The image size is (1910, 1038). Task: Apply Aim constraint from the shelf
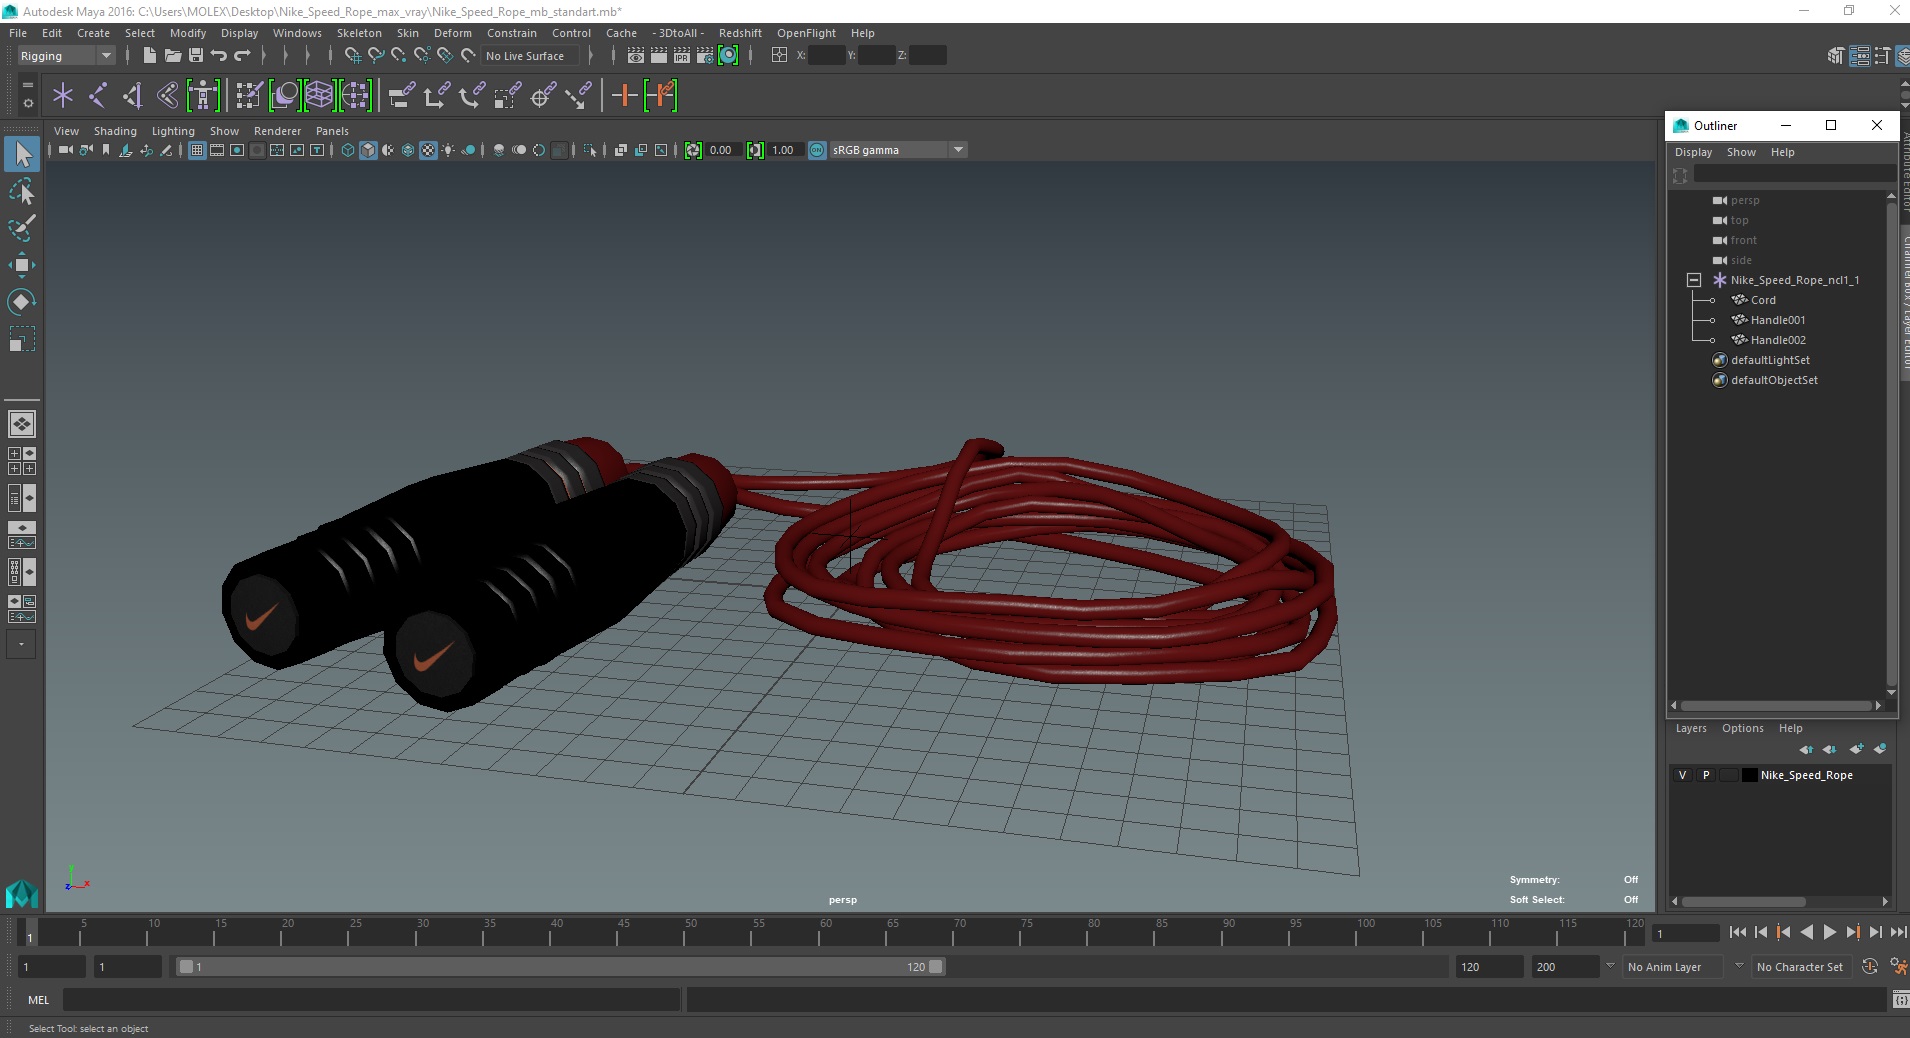coord(543,96)
